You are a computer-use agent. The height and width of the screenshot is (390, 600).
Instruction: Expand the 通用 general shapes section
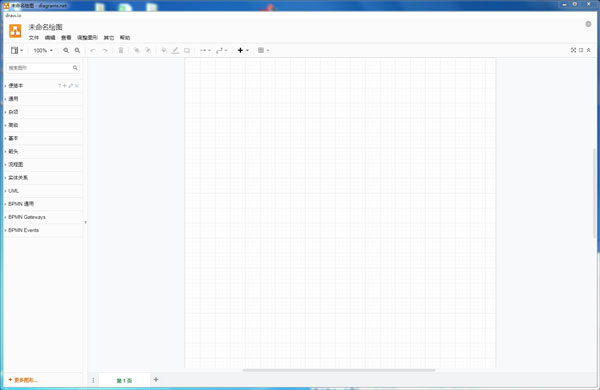[x=43, y=99]
